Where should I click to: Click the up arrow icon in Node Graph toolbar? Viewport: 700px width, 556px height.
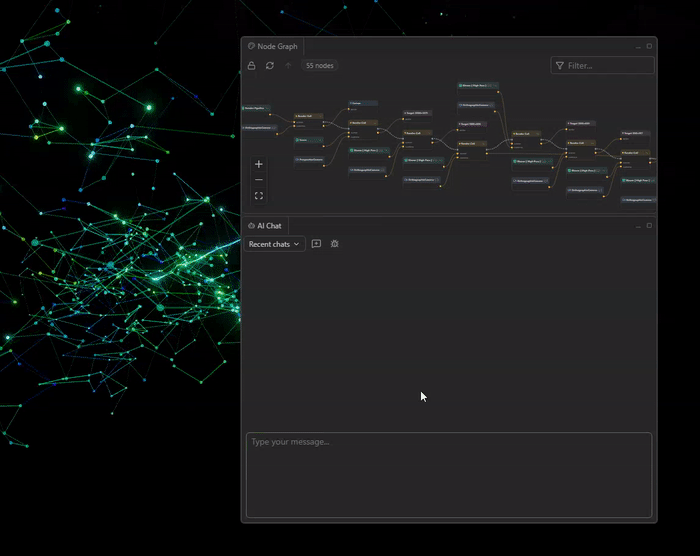[288, 66]
